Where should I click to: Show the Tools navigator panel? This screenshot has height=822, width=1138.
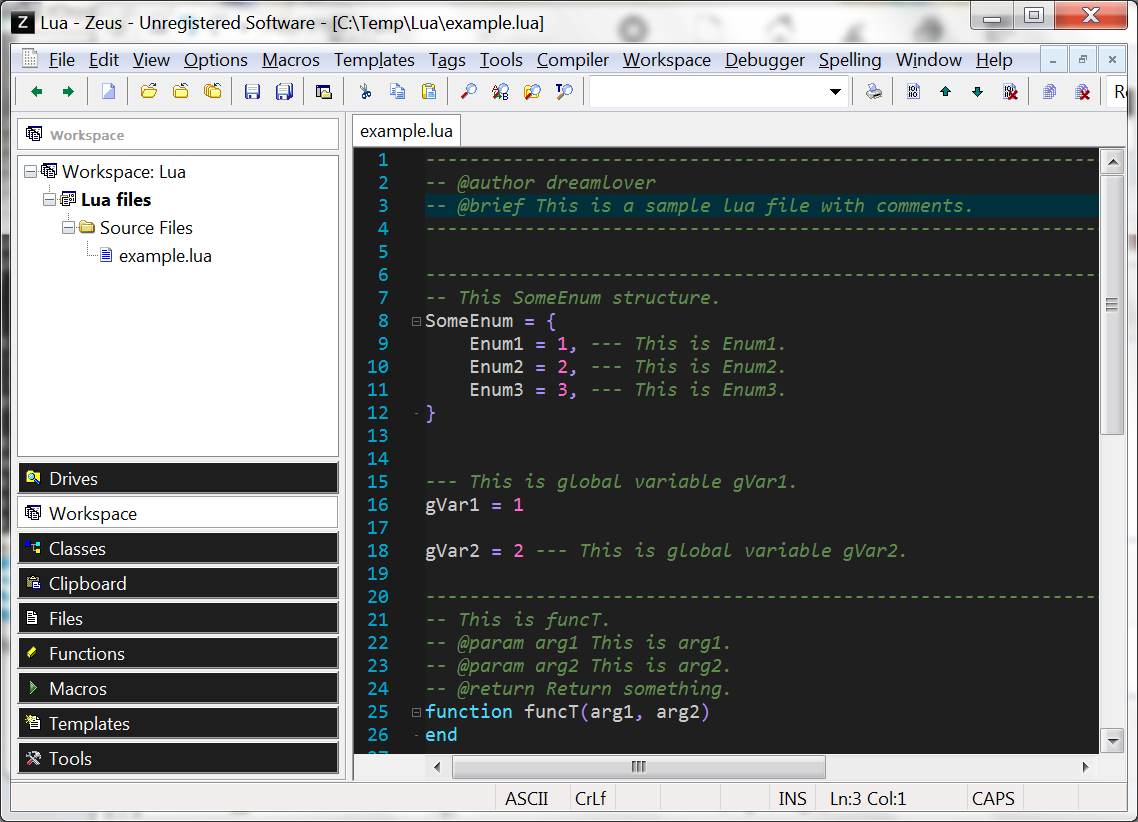(178, 758)
